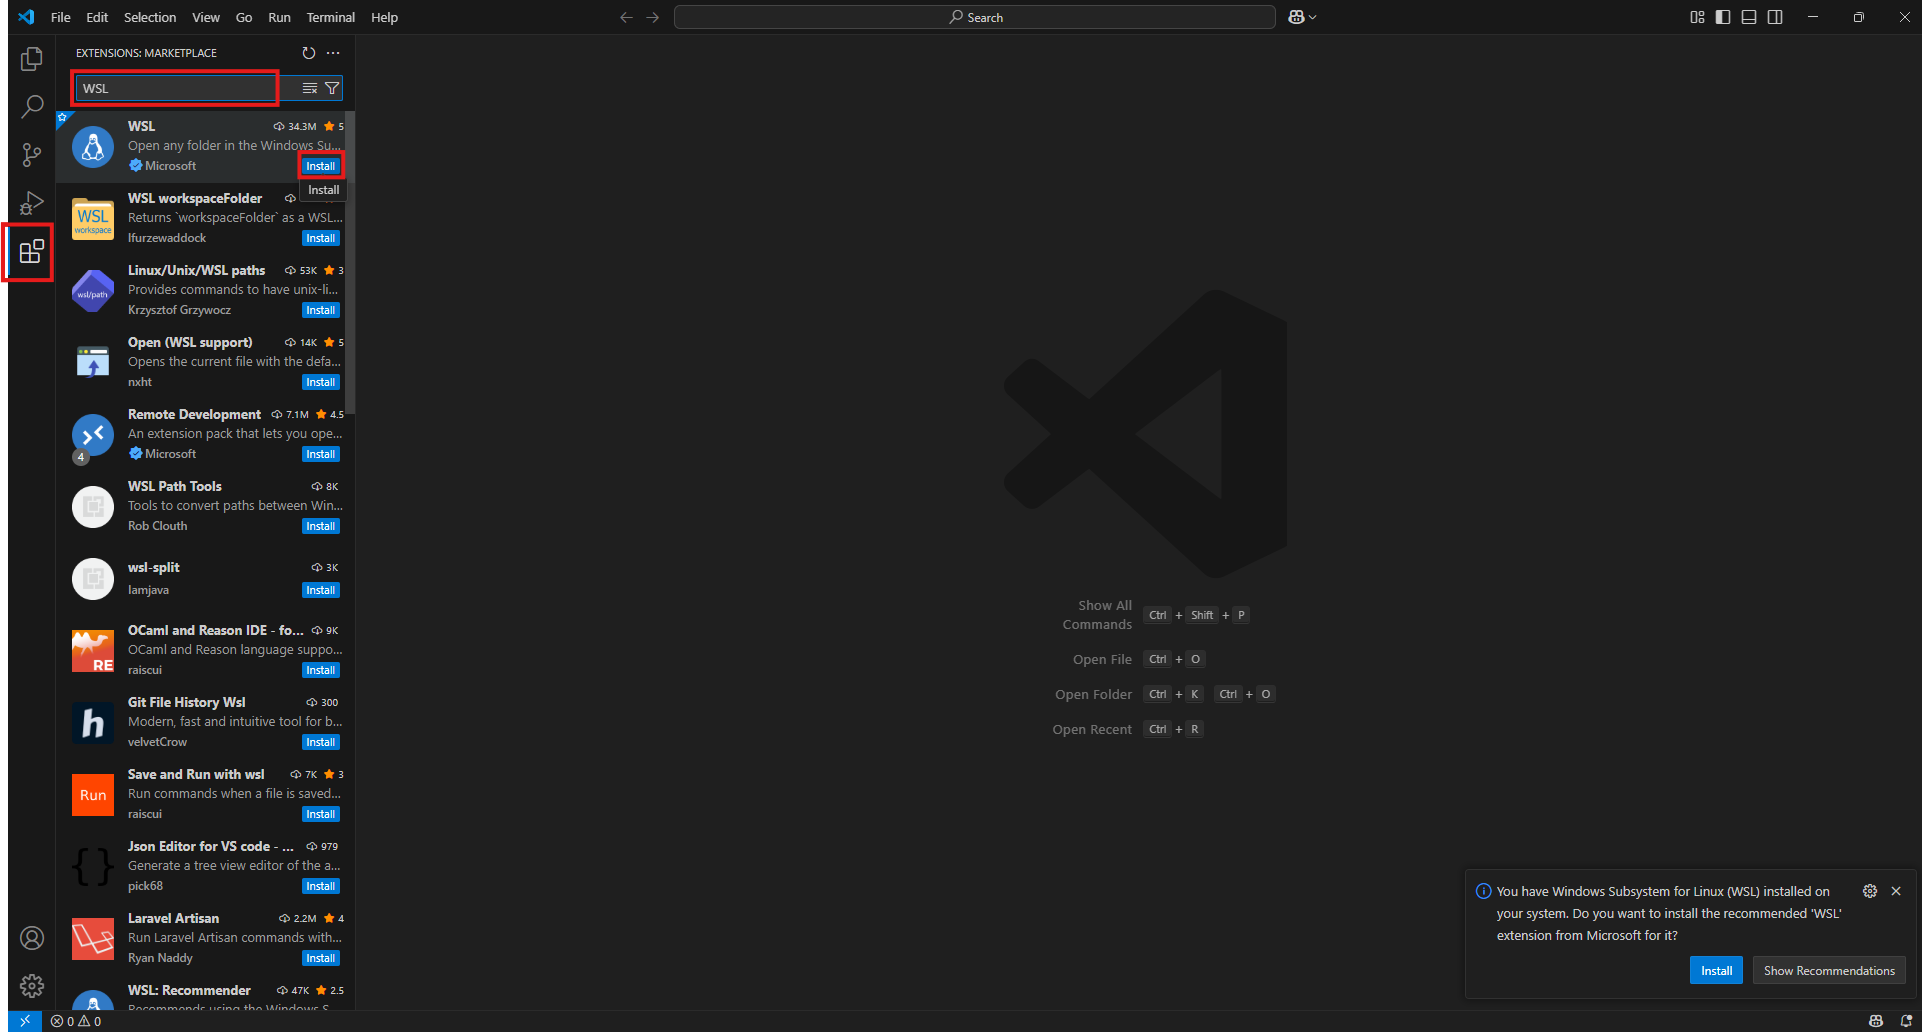
Task: Open the Source Control view
Action: (31, 155)
